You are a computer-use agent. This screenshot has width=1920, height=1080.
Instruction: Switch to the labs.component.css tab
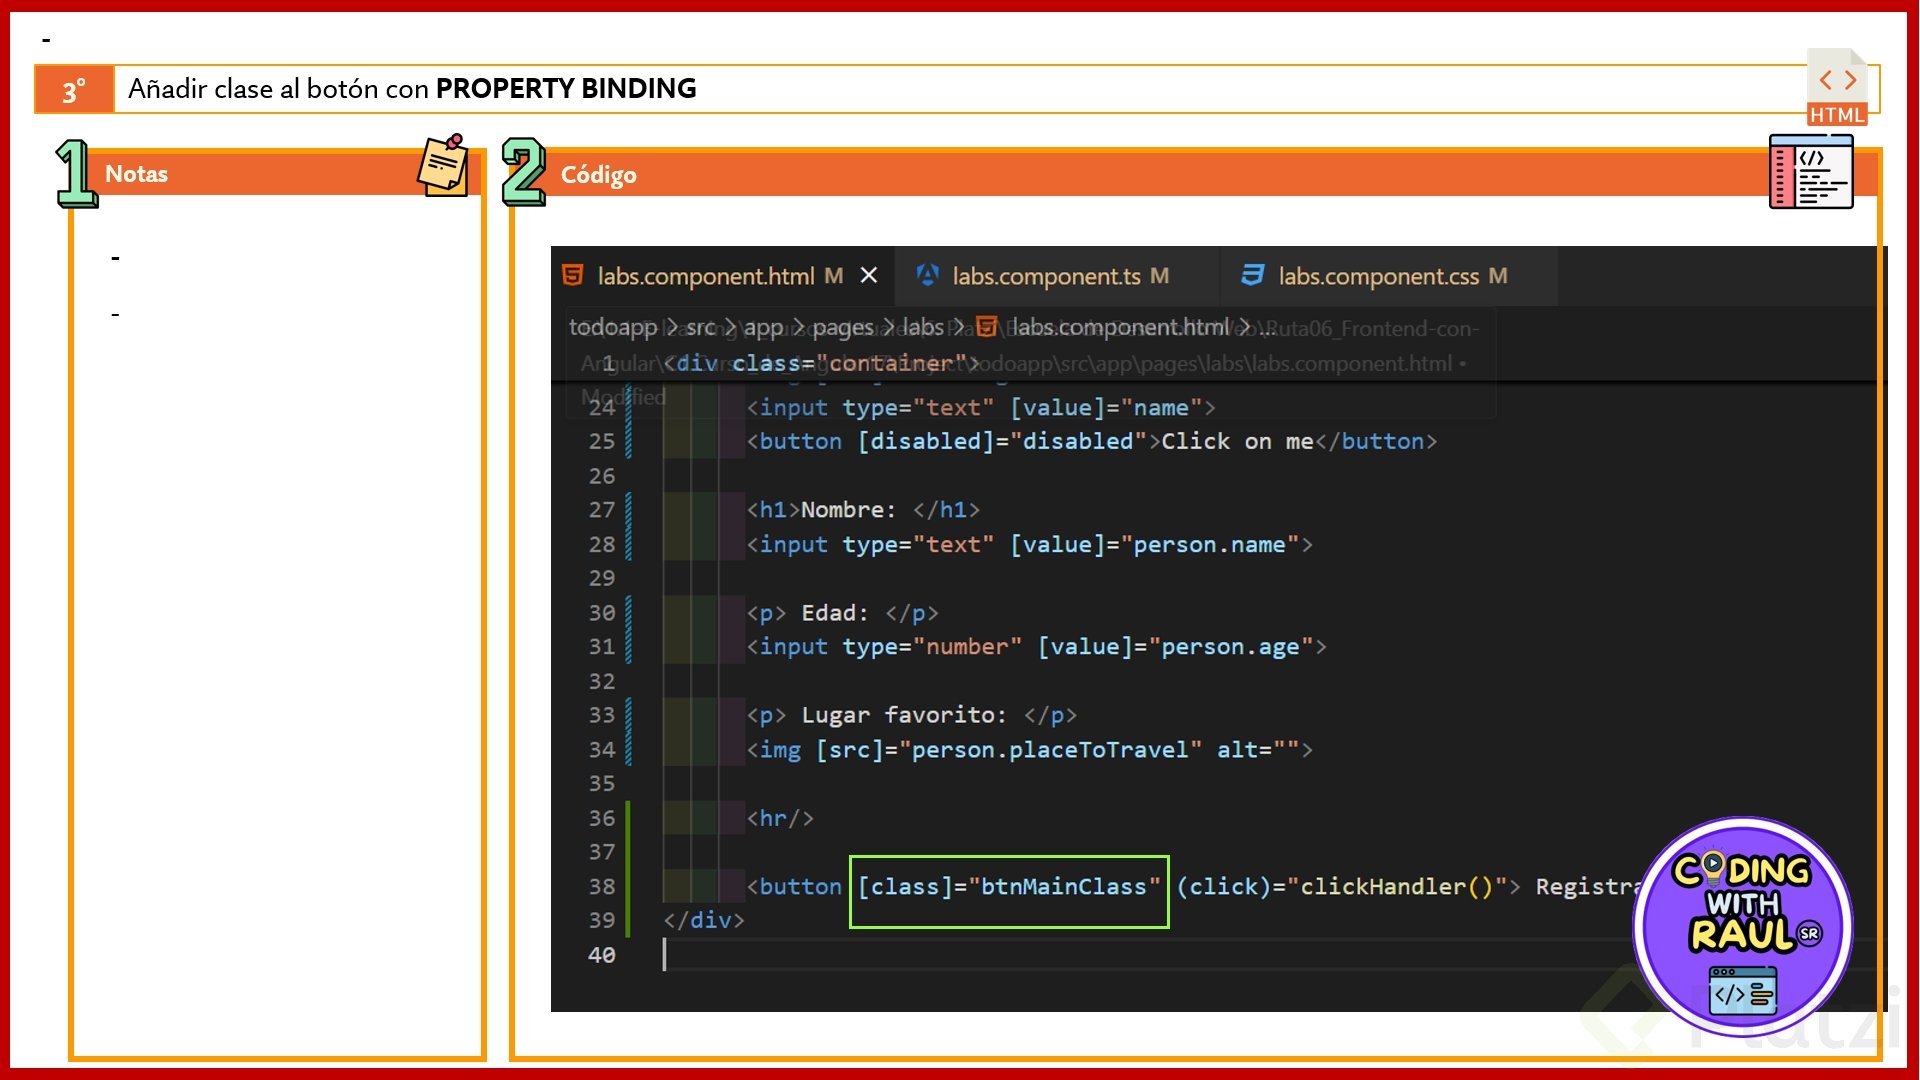click(x=1378, y=276)
